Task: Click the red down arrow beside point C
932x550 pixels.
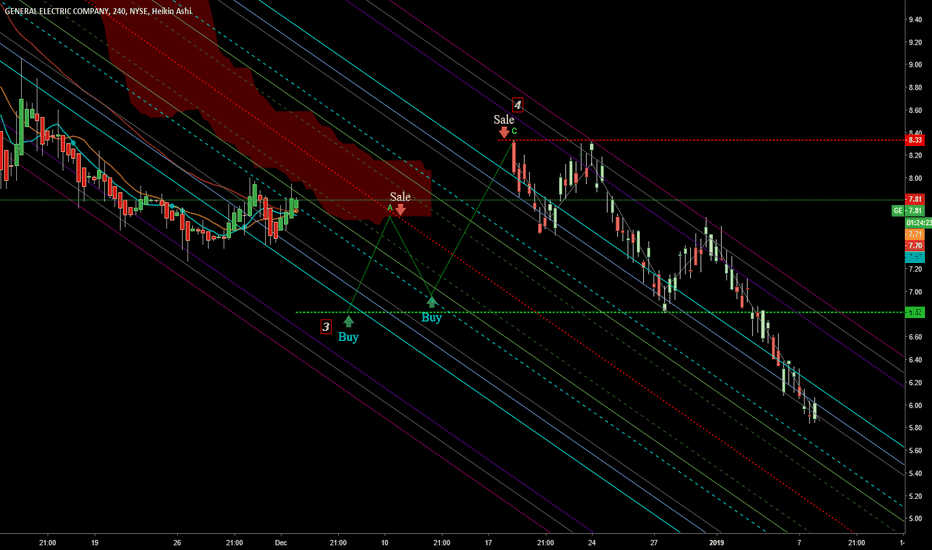Action: (504, 132)
